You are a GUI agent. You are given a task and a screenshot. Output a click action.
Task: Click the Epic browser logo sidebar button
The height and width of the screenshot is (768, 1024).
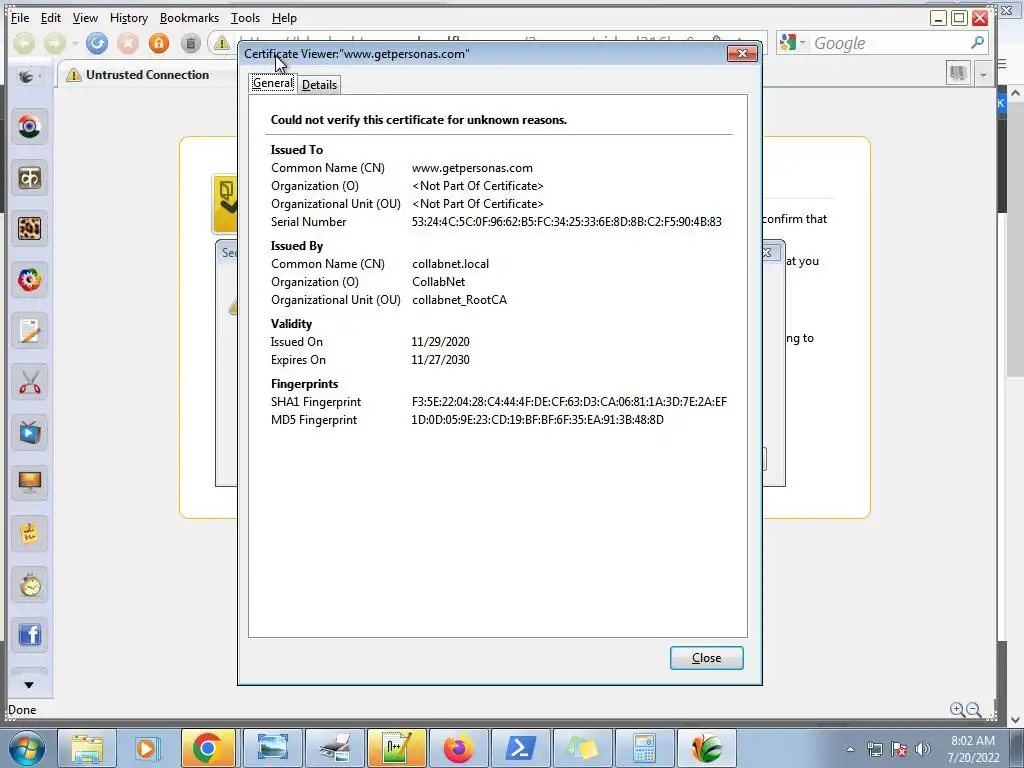(27, 76)
